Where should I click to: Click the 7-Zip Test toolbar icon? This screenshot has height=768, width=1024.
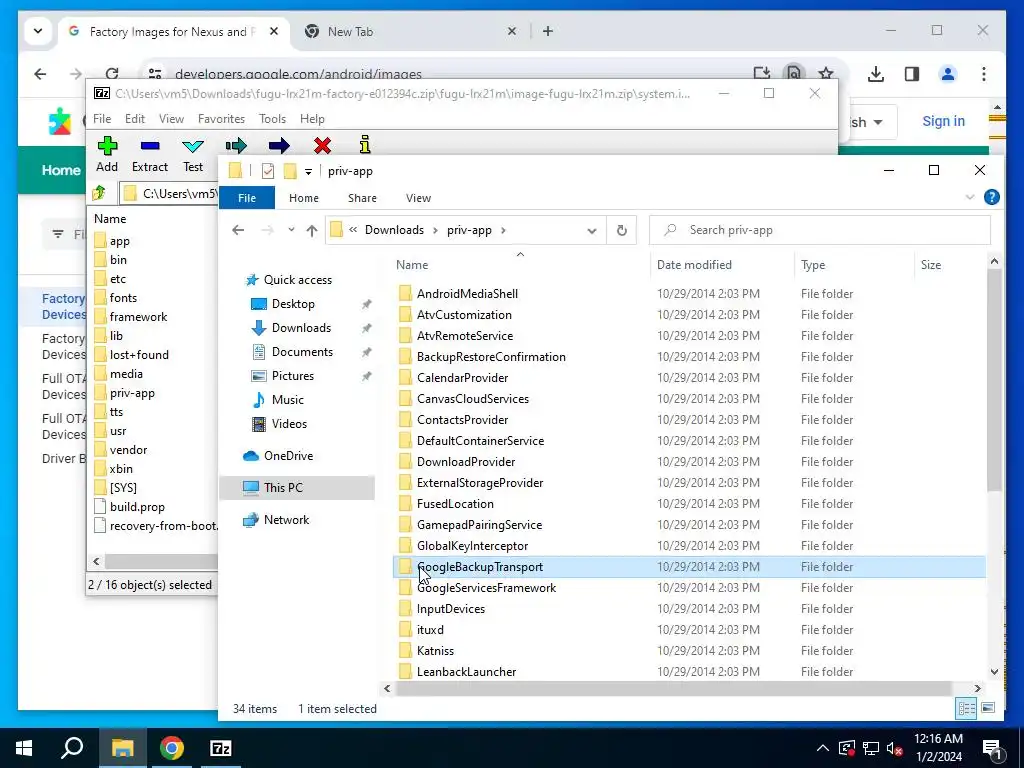[193, 146]
